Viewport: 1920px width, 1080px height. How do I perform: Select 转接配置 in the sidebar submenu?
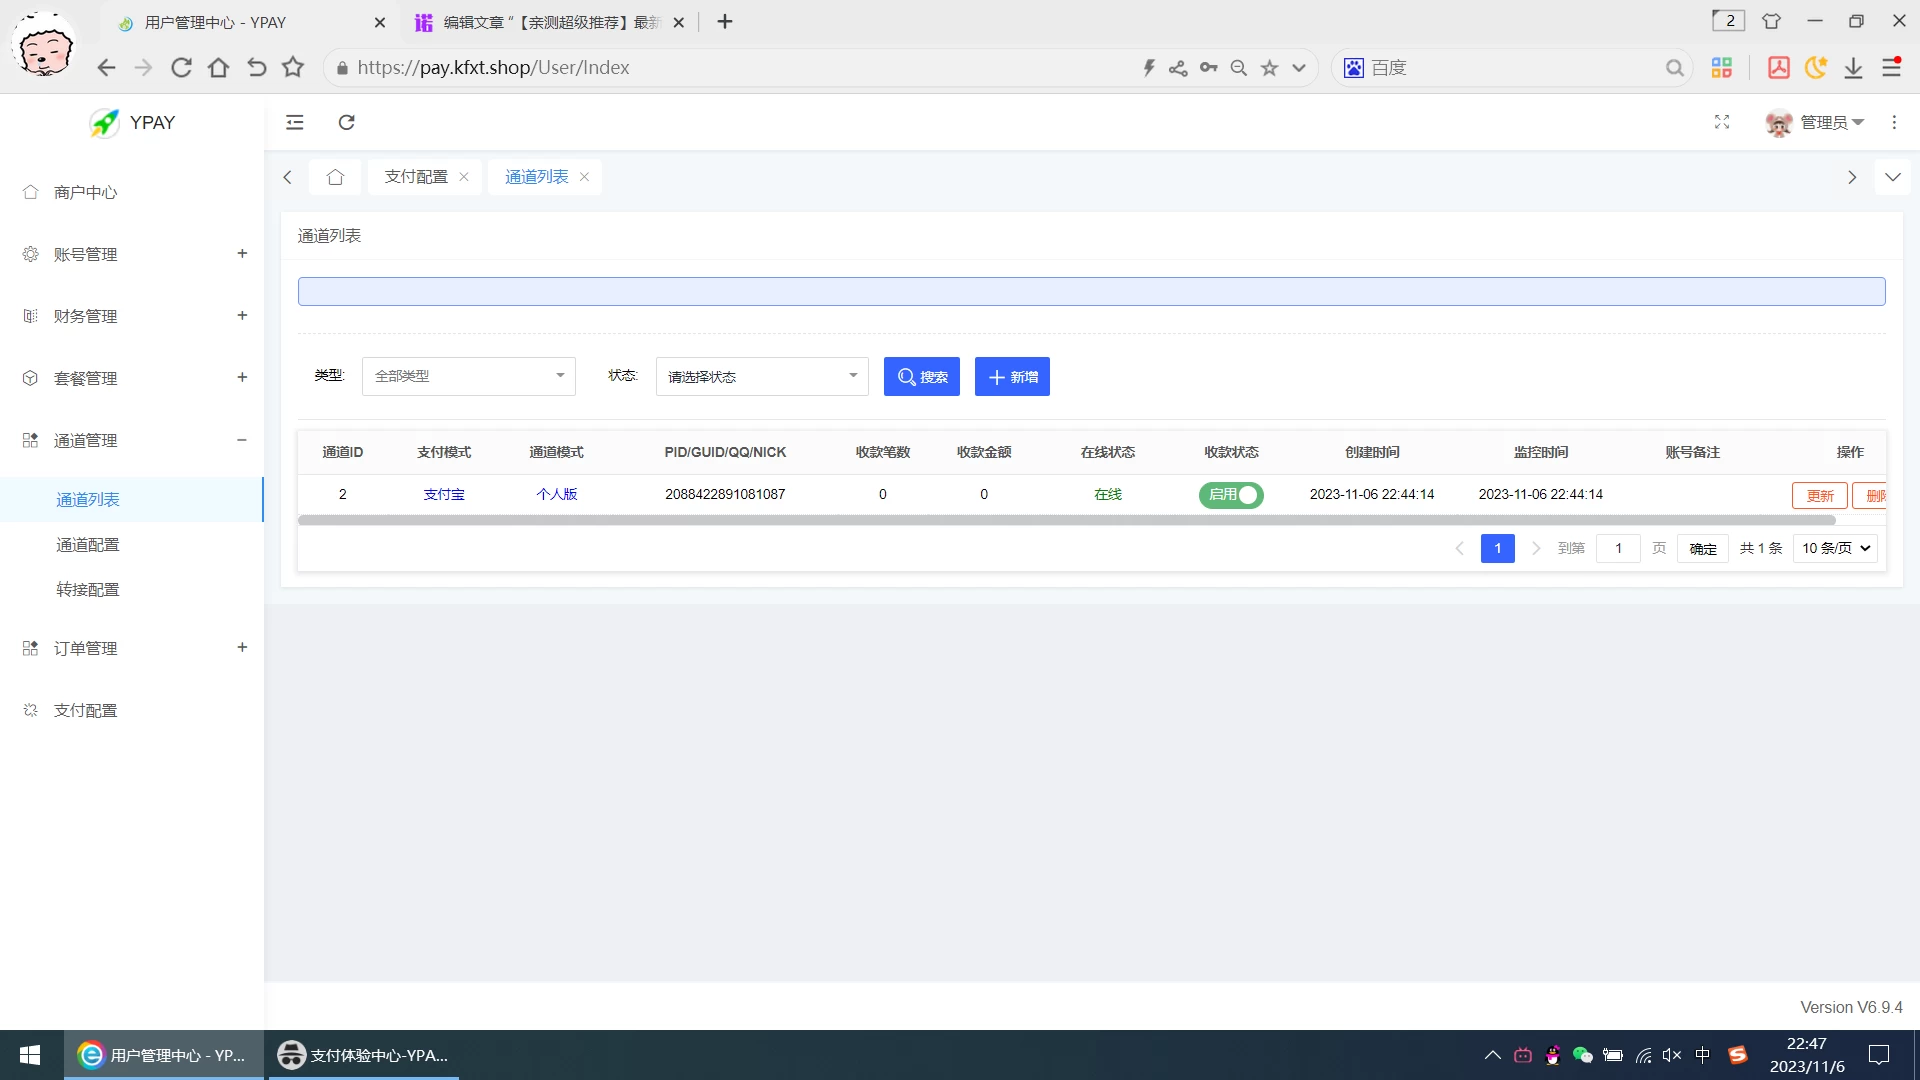(x=132, y=589)
